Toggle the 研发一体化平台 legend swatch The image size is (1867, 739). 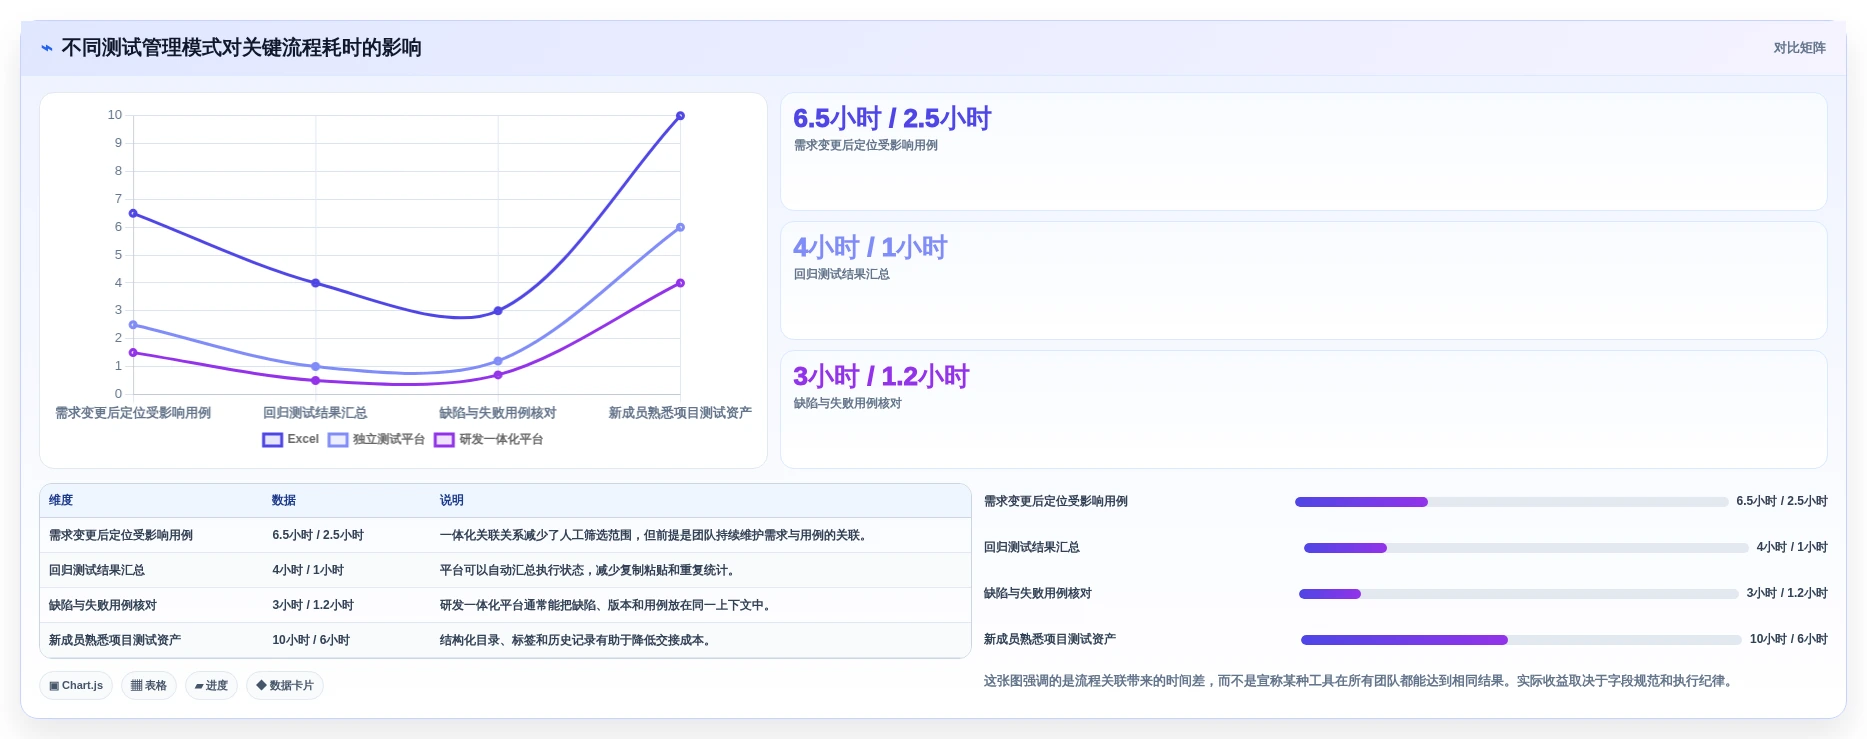[x=444, y=440]
